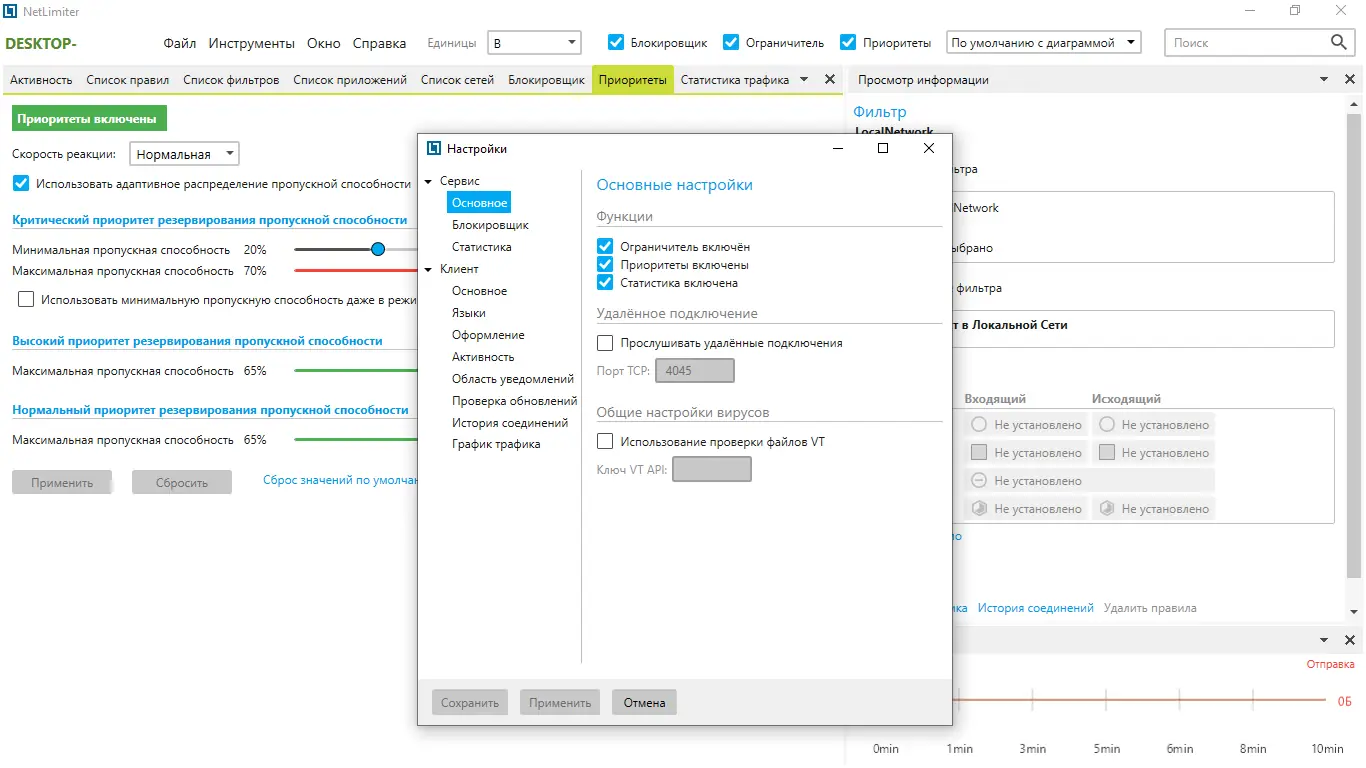Enable 'Использование проверки файлов VT' checkbox
The width and height of the screenshot is (1366, 768).
(x=605, y=441)
